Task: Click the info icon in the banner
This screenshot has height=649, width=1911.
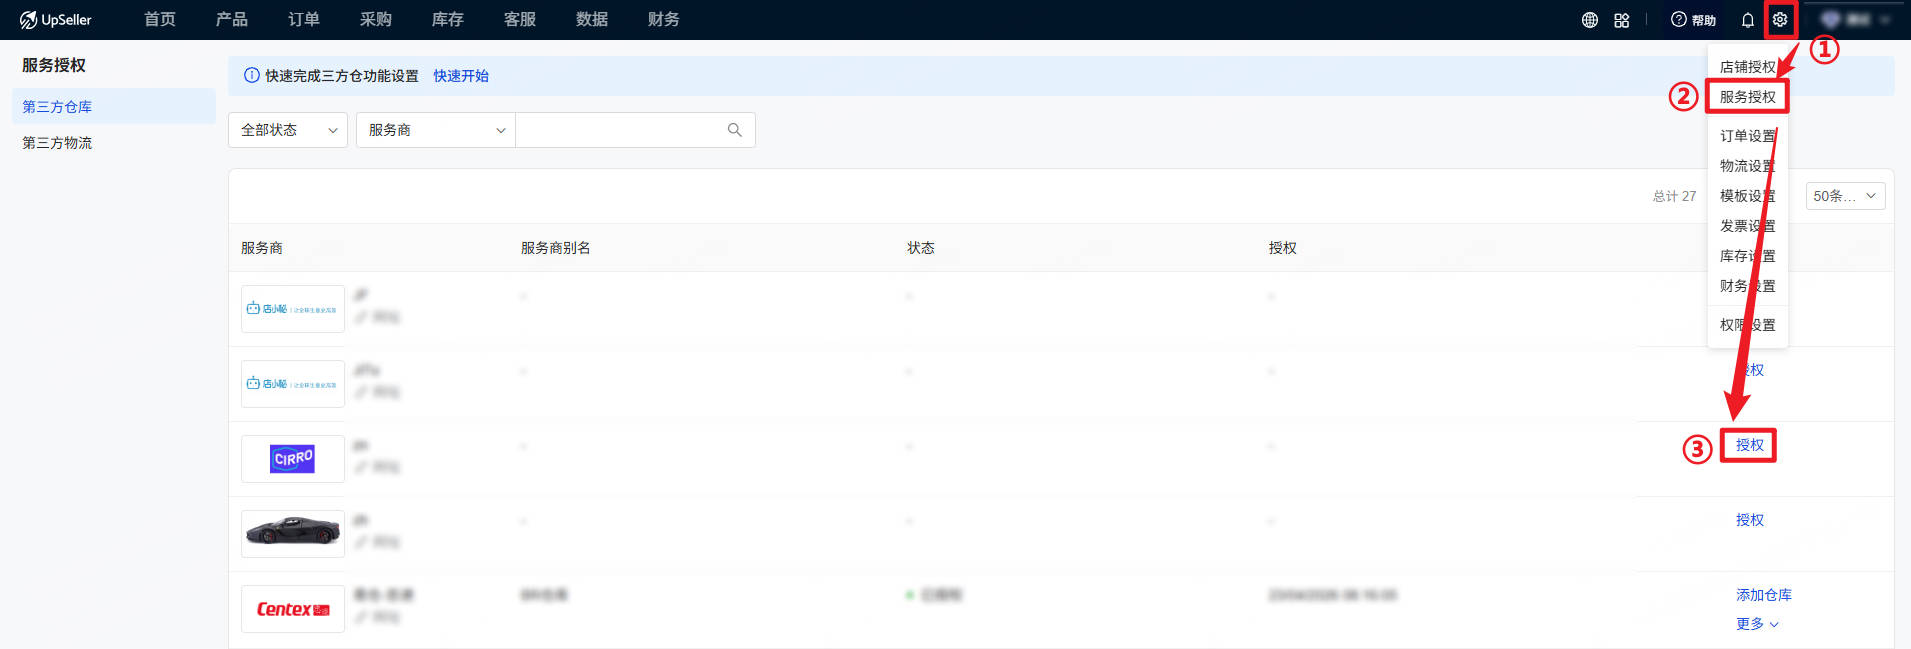Action: 252,76
